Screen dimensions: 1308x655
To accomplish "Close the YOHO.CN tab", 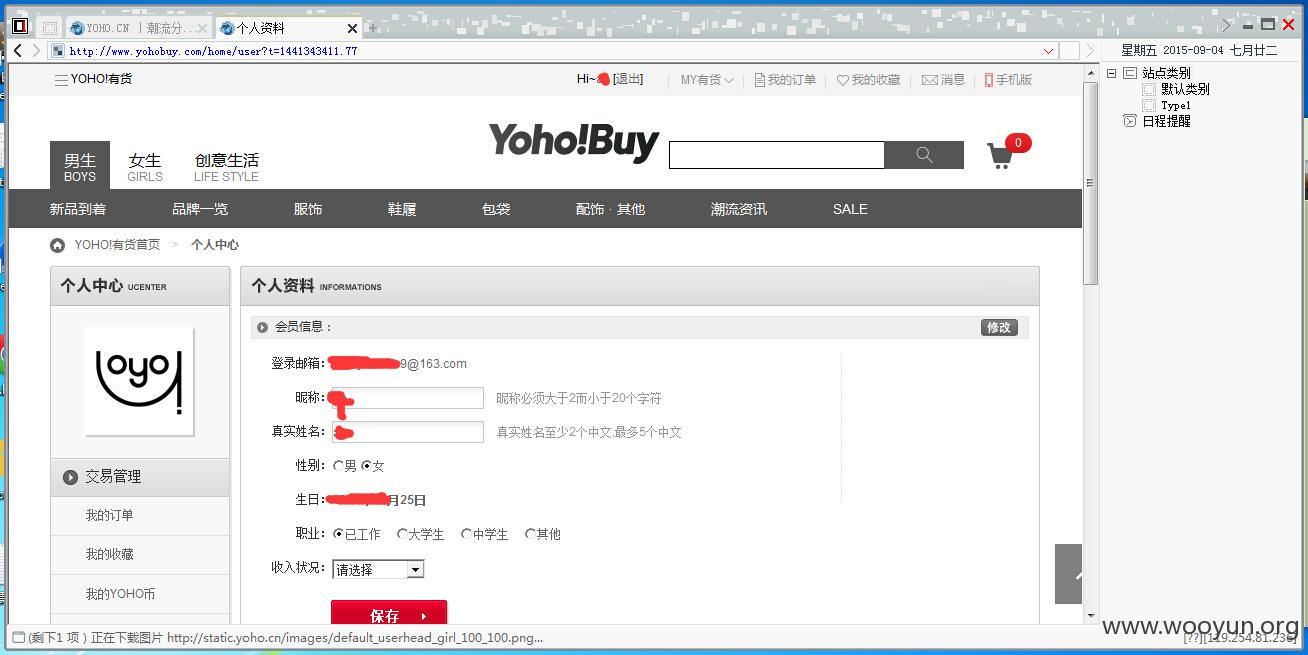I will [203, 28].
